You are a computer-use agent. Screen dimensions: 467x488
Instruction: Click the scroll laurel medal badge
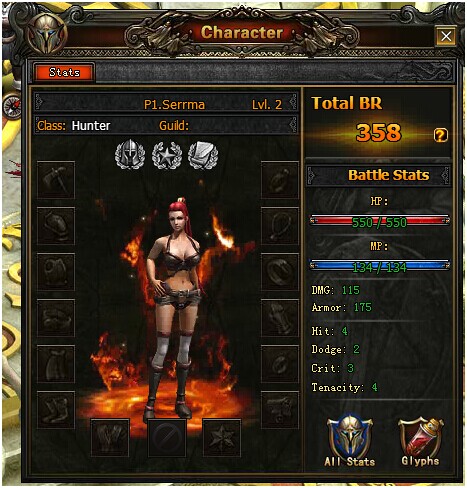click(x=203, y=155)
